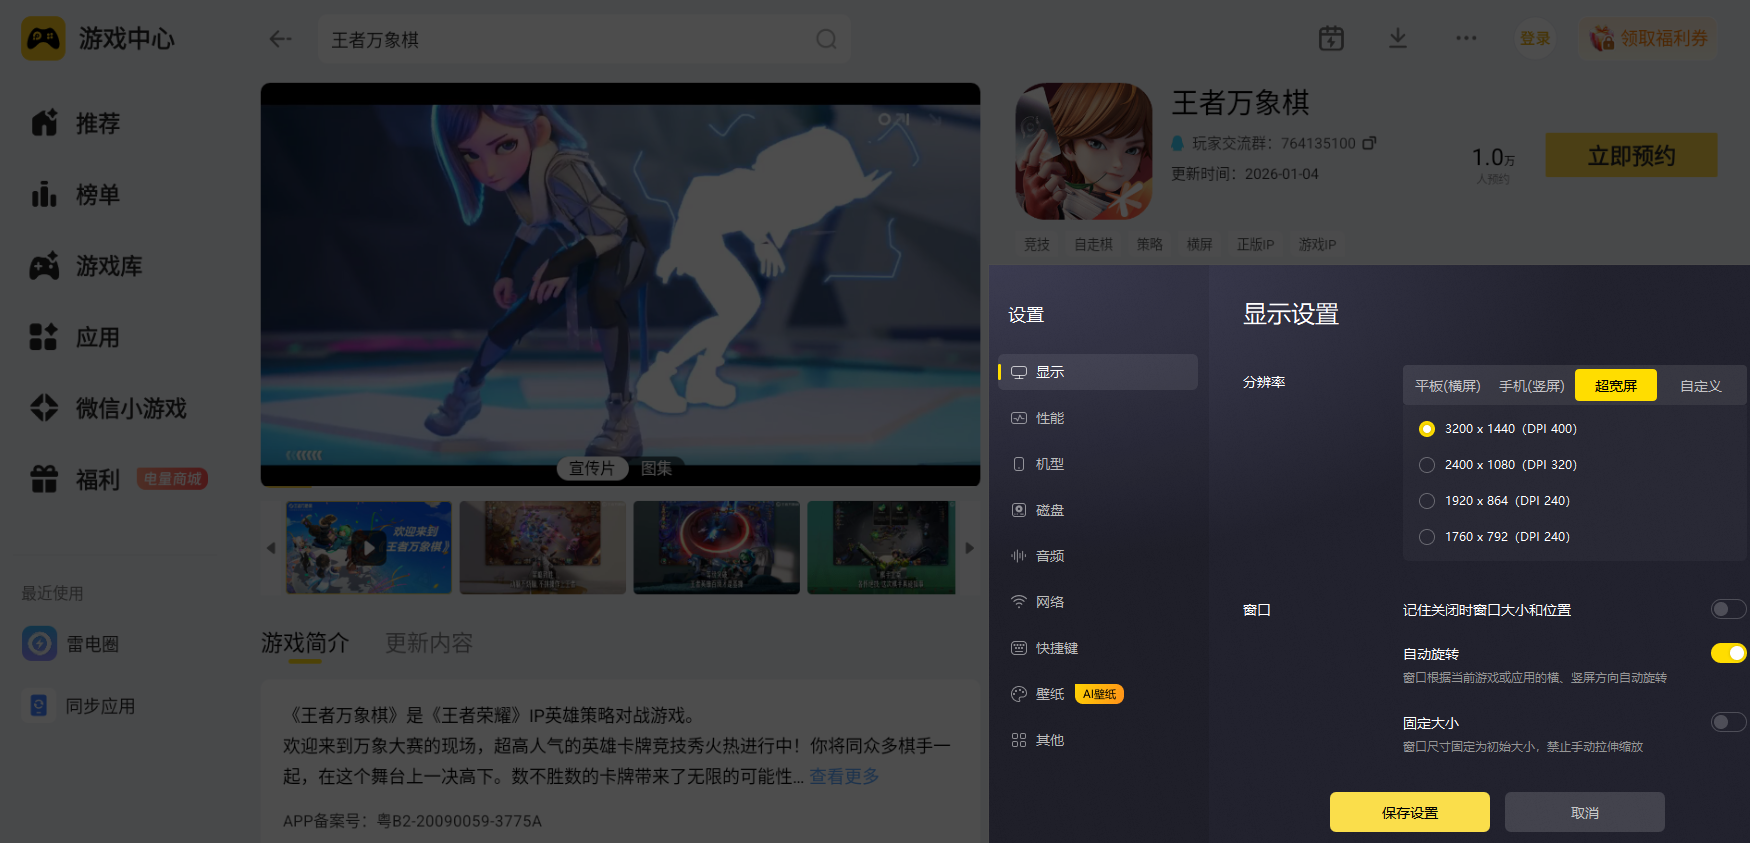This screenshot has width=1750, height=843.
Task: Open the second screenshot thumbnail
Action: [x=543, y=547]
